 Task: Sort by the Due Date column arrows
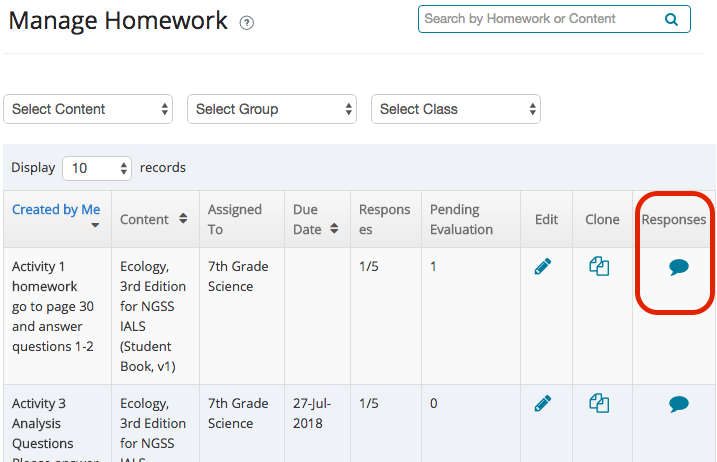coord(334,229)
